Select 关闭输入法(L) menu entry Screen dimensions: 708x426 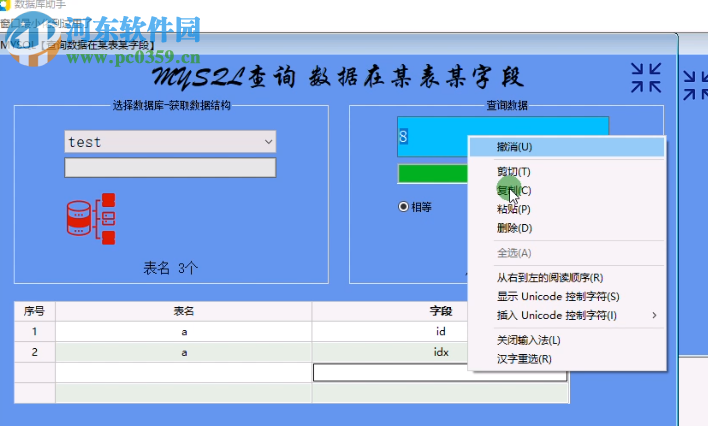point(567,340)
